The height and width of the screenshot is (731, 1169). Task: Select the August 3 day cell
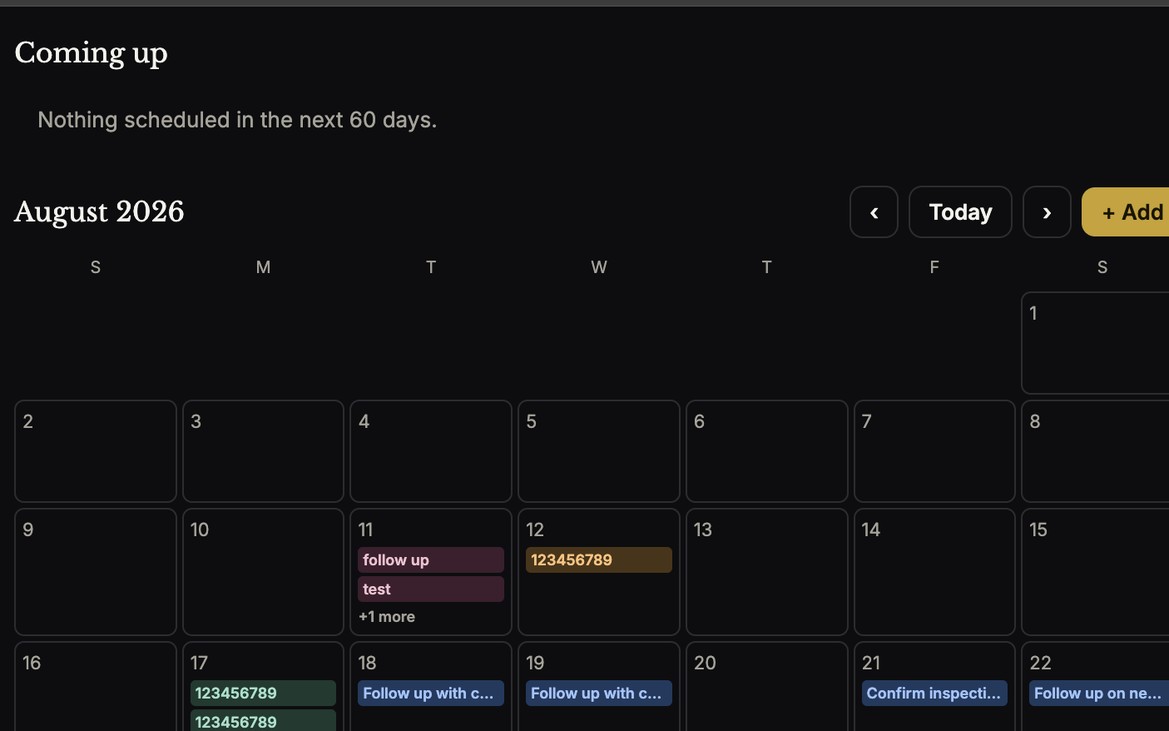(263, 452)
